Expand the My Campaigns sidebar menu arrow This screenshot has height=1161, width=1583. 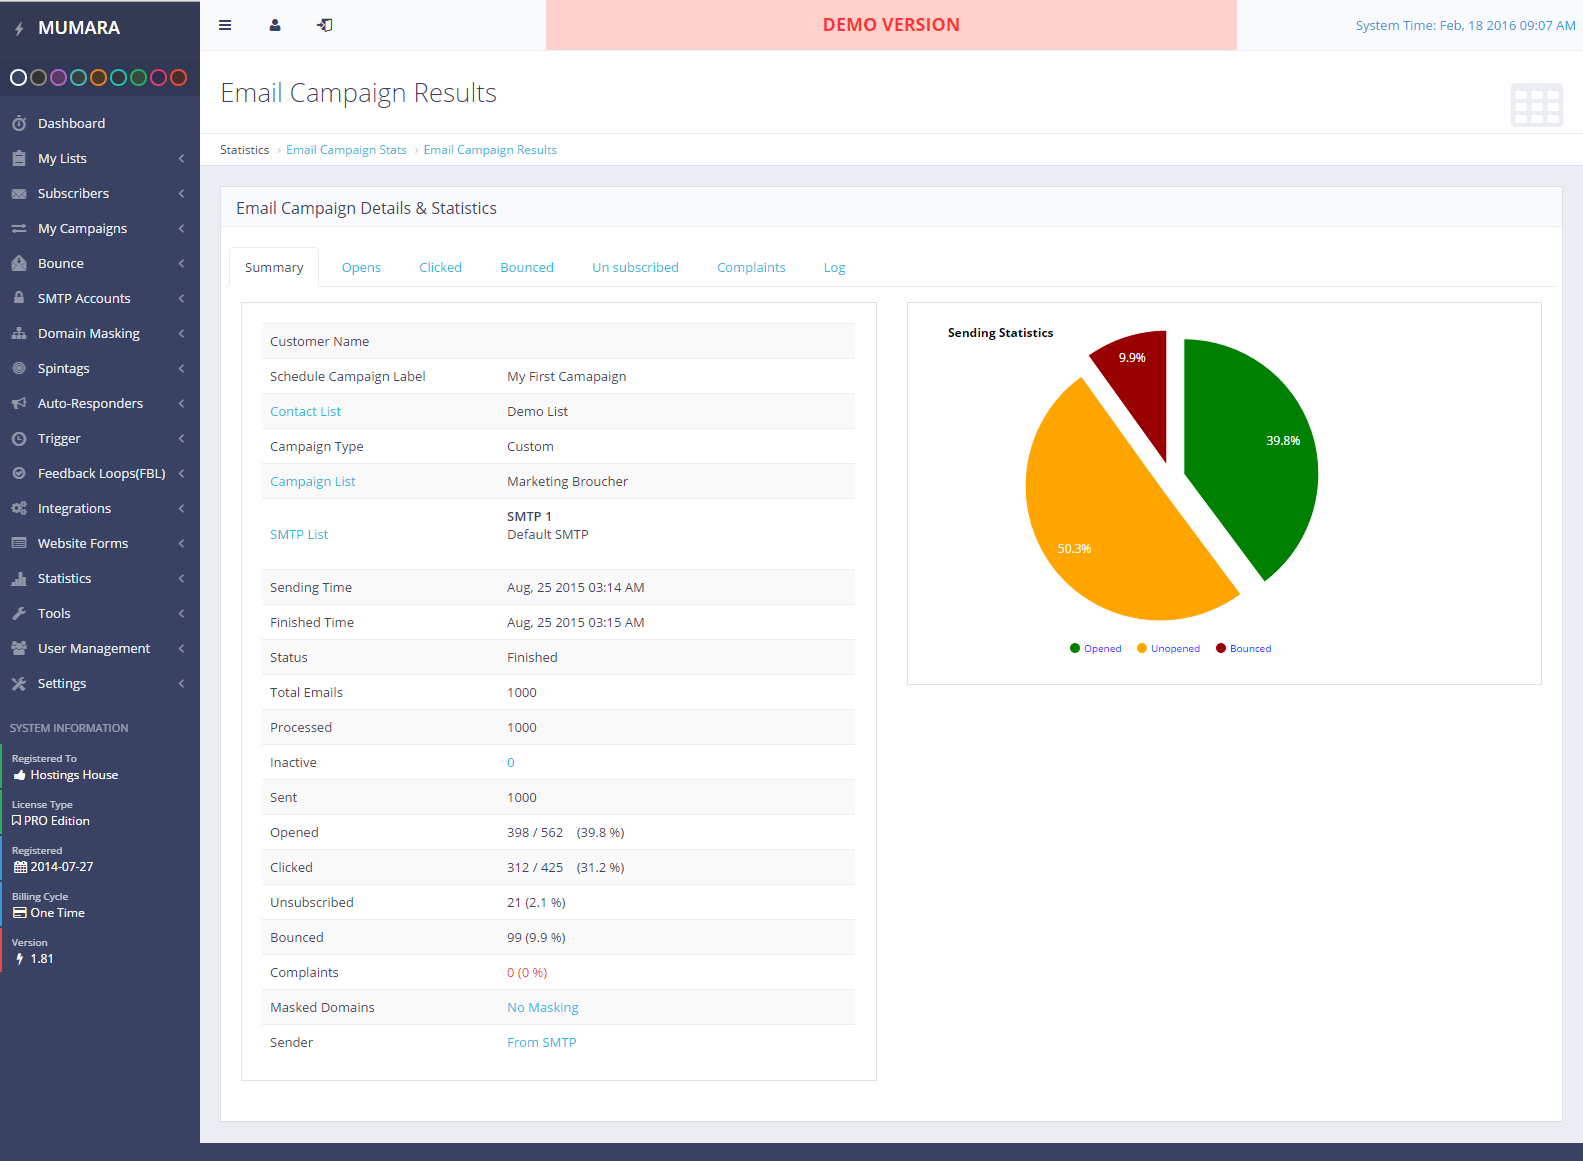[181, 228]
